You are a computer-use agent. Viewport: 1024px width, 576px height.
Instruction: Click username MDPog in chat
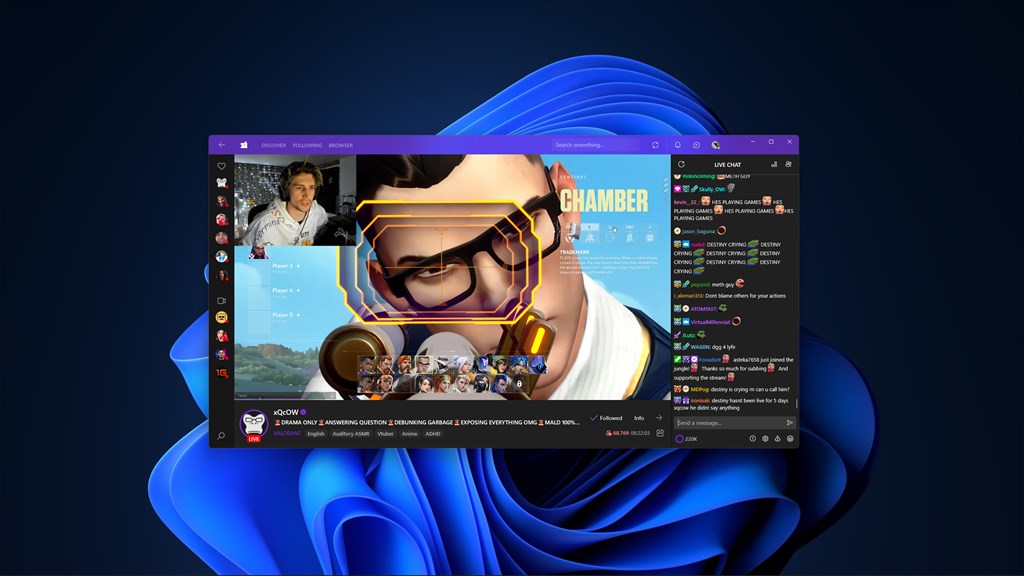(x=700, y=389)
